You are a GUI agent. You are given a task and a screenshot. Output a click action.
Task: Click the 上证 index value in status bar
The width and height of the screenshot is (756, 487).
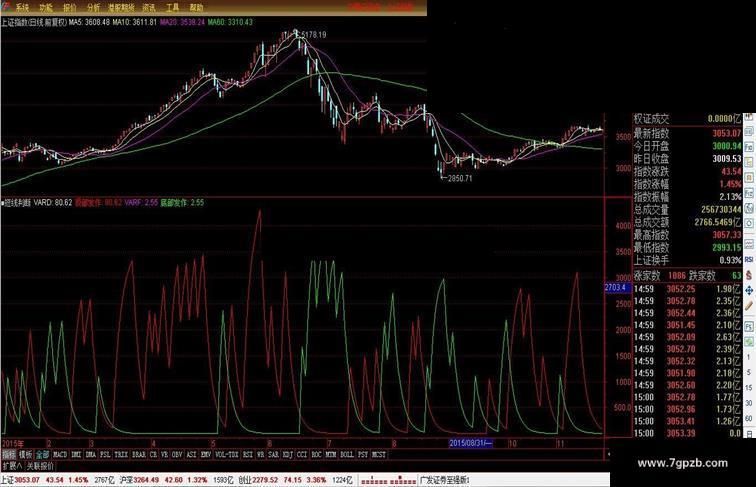25,480
